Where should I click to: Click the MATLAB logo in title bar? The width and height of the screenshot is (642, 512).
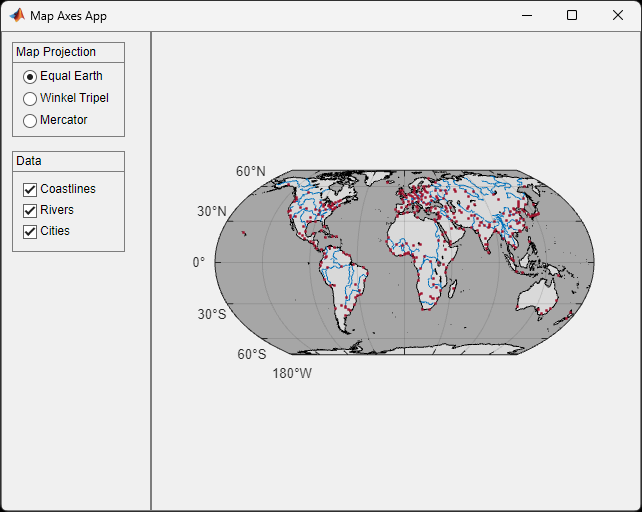(17, 16)
